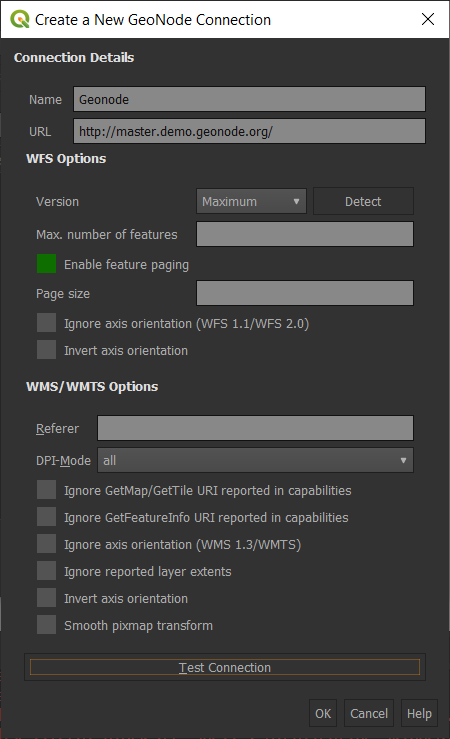Disable the Enable feature paging checkbox

point(47,264)
